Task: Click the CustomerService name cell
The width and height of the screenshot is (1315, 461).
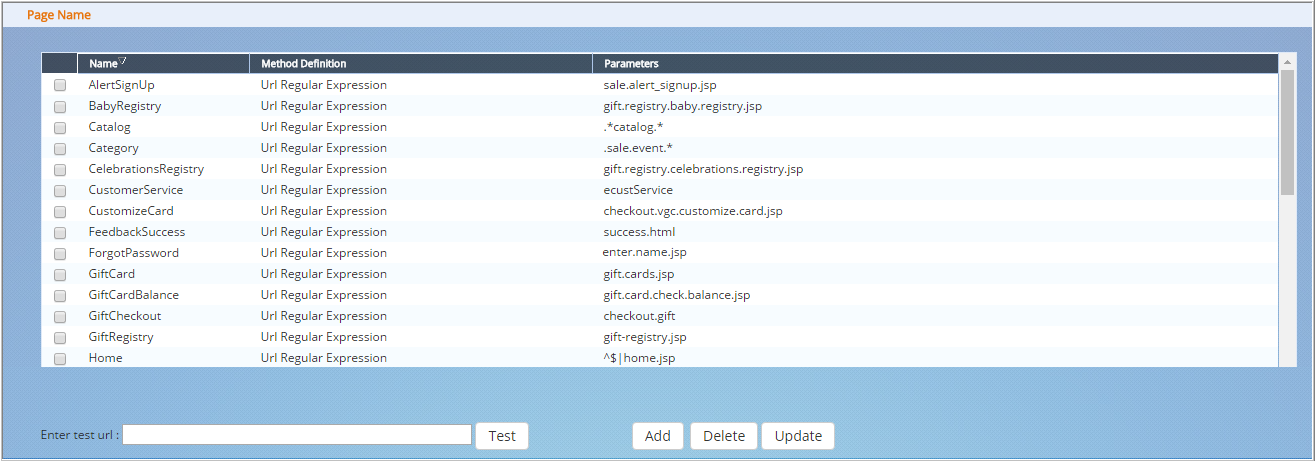Action: coord(135,190)
